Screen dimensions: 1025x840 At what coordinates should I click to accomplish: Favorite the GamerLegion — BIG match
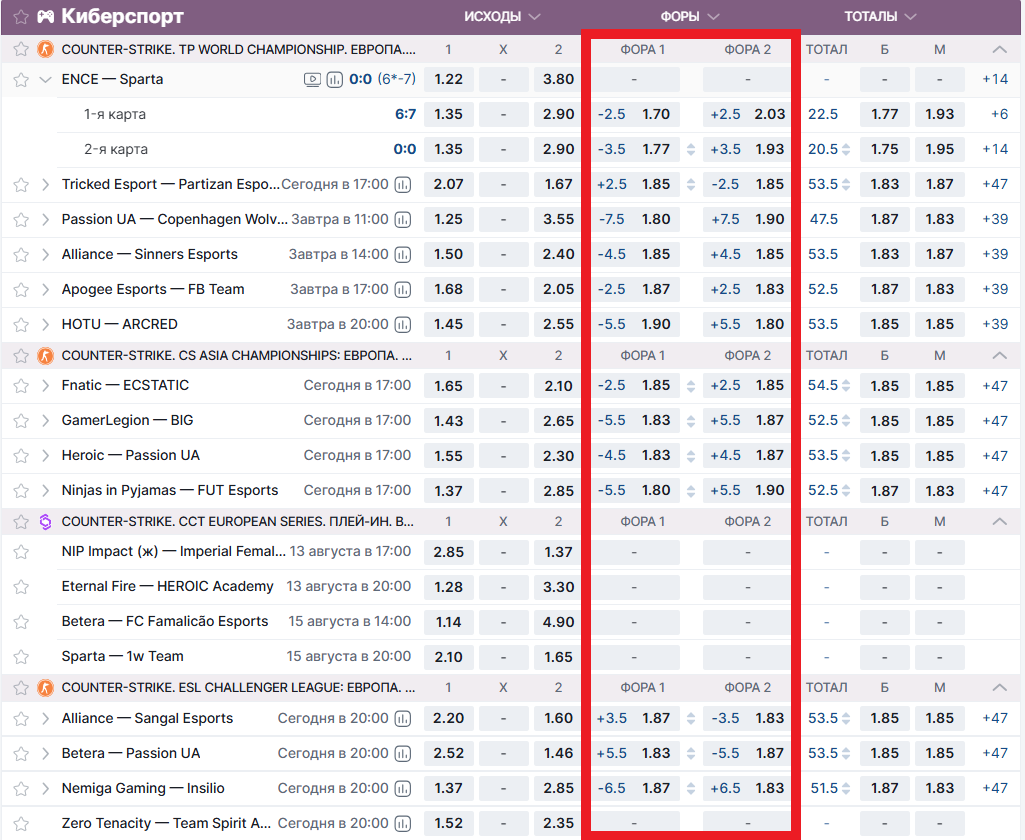click(21, 421)
